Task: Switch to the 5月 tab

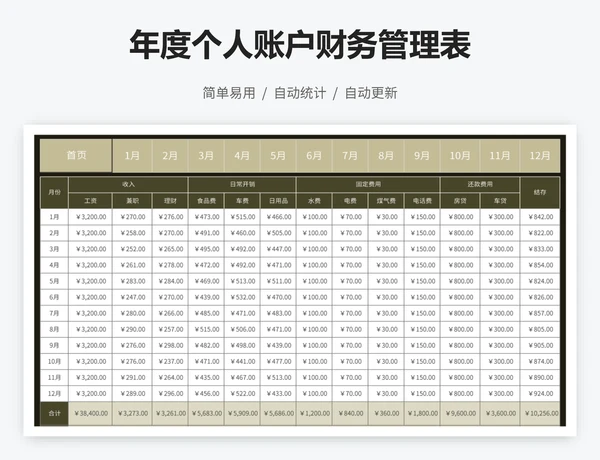Action: pyautogui.click(x=278, y=155)
